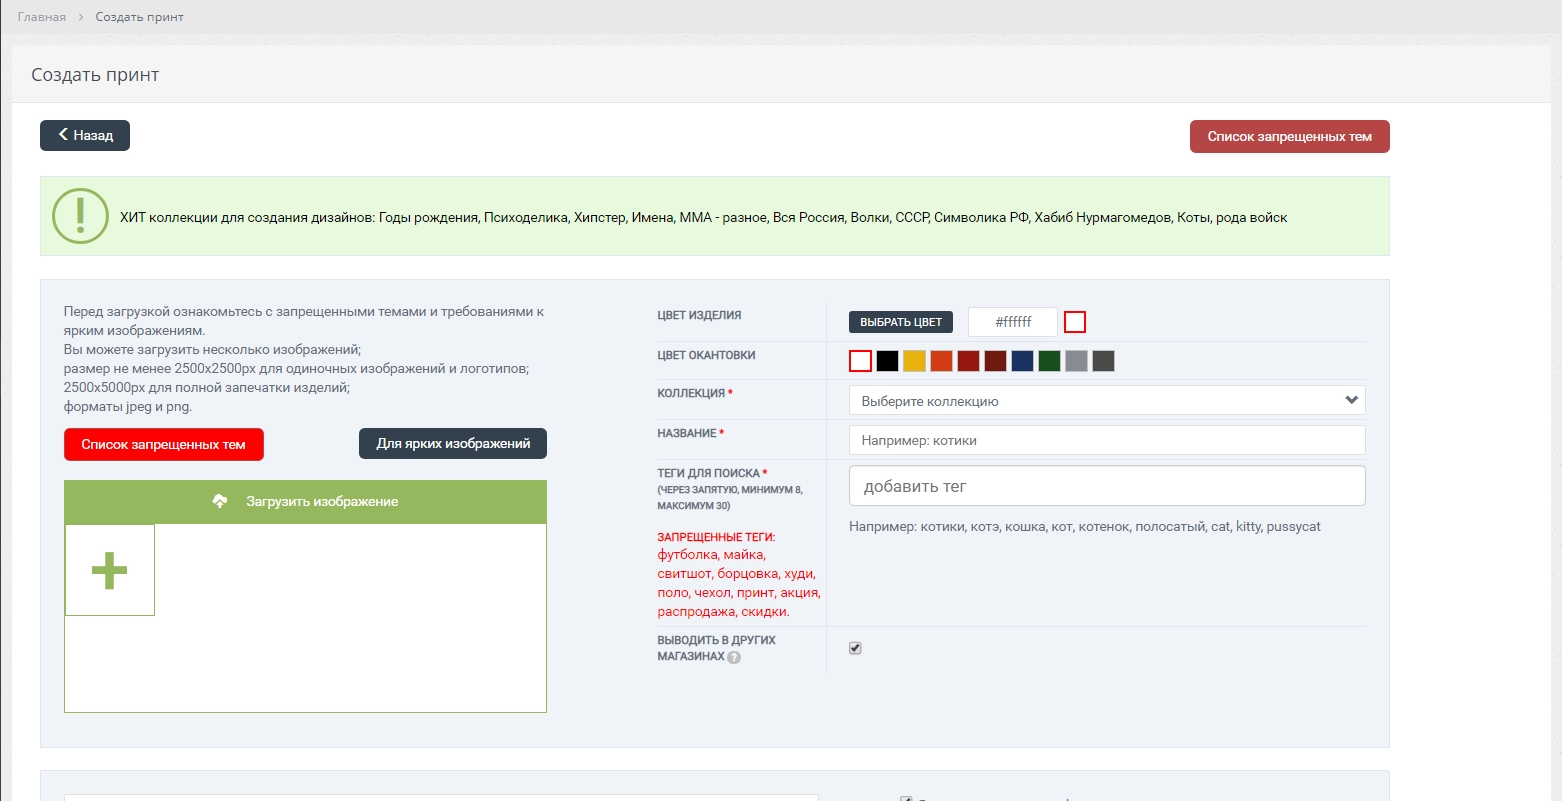Click the help question mark icon
The image size is (1562, 801).
734,657
